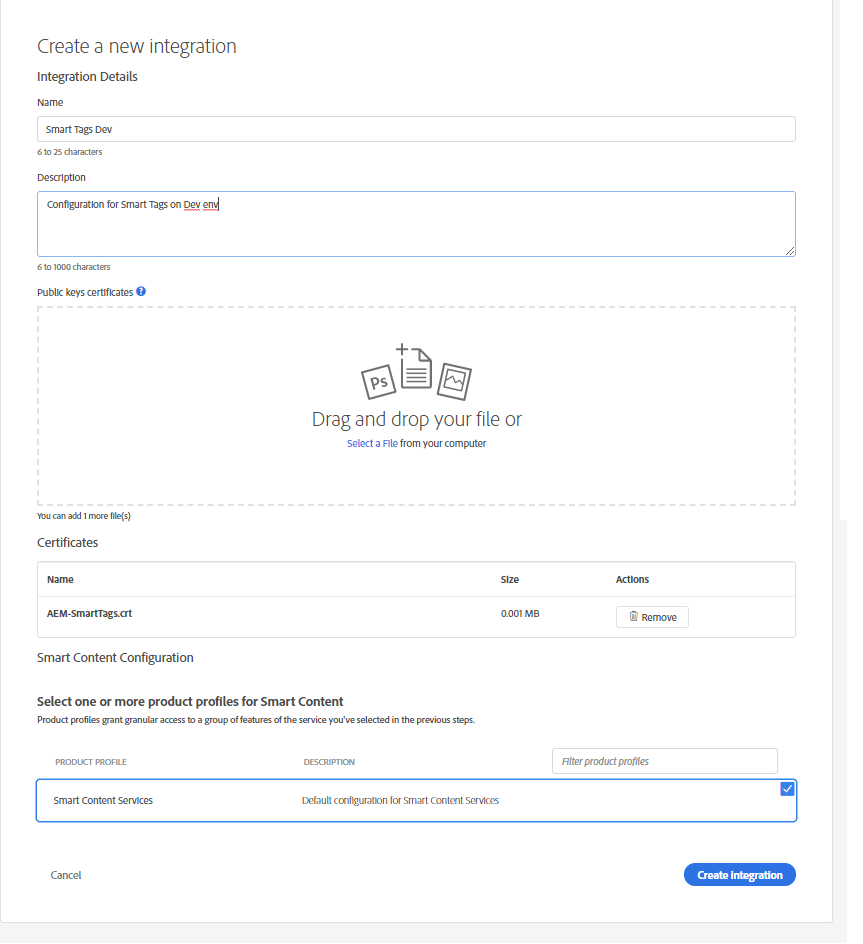863x944 pixels.
Task: Click the AEM-SmartTags.crt file name
Action: [x=89, y=613]
